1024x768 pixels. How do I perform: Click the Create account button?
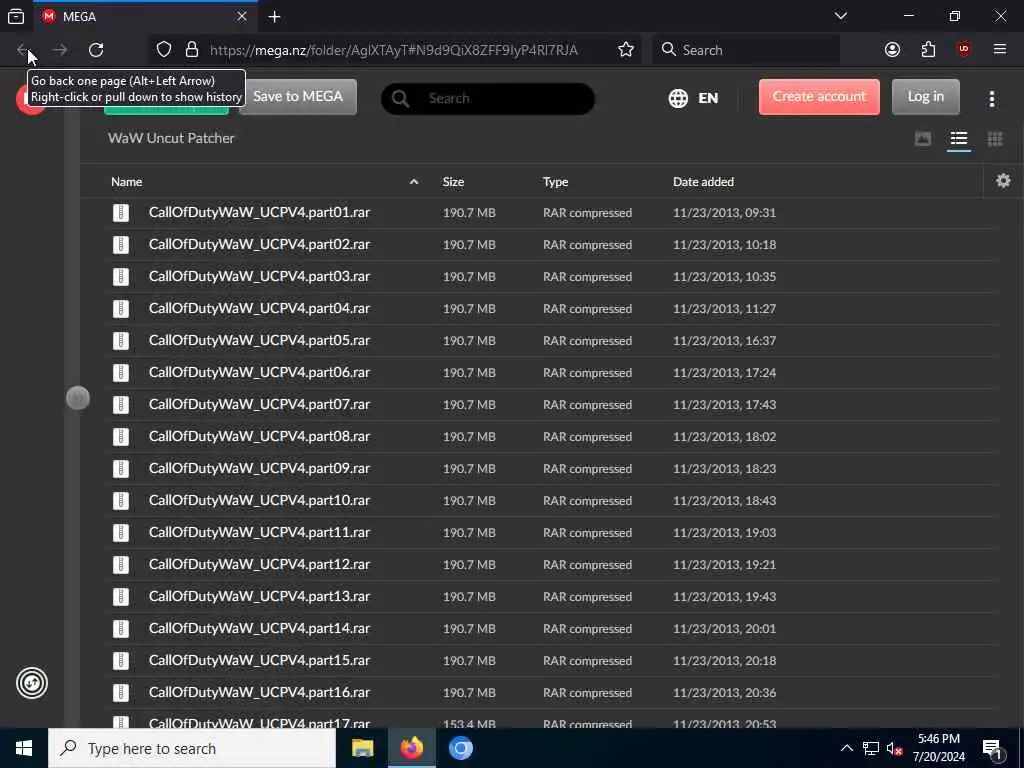pos(819,97)
